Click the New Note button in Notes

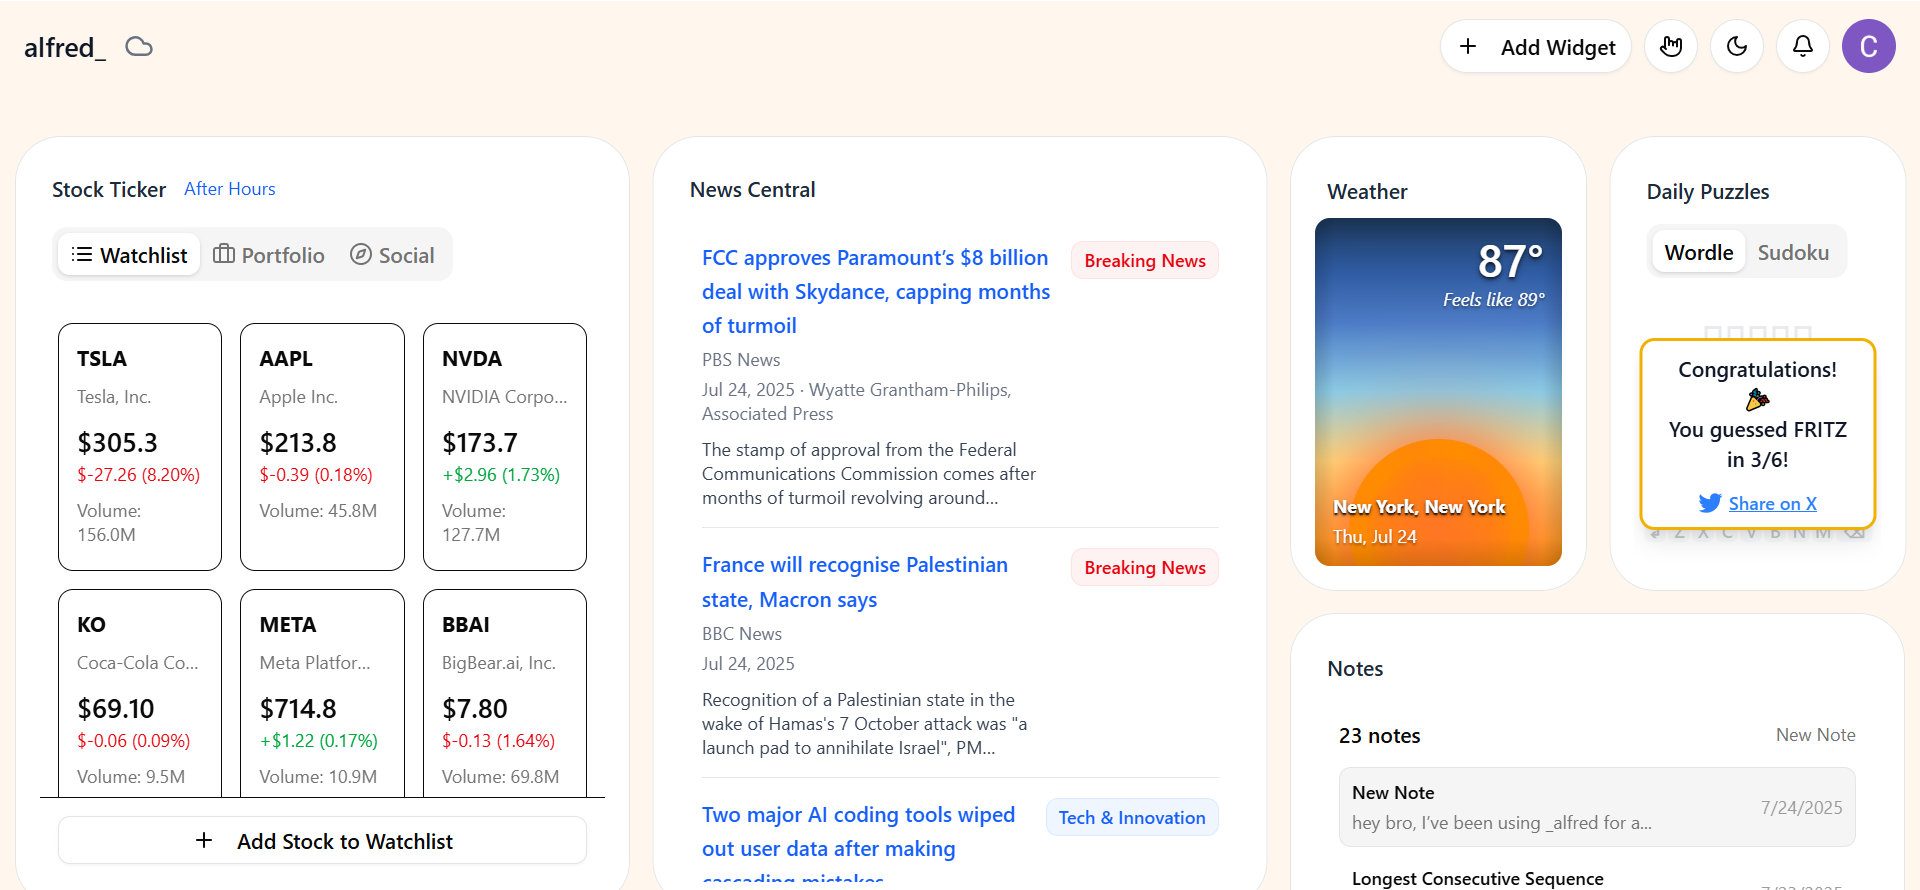point(1815,735)
